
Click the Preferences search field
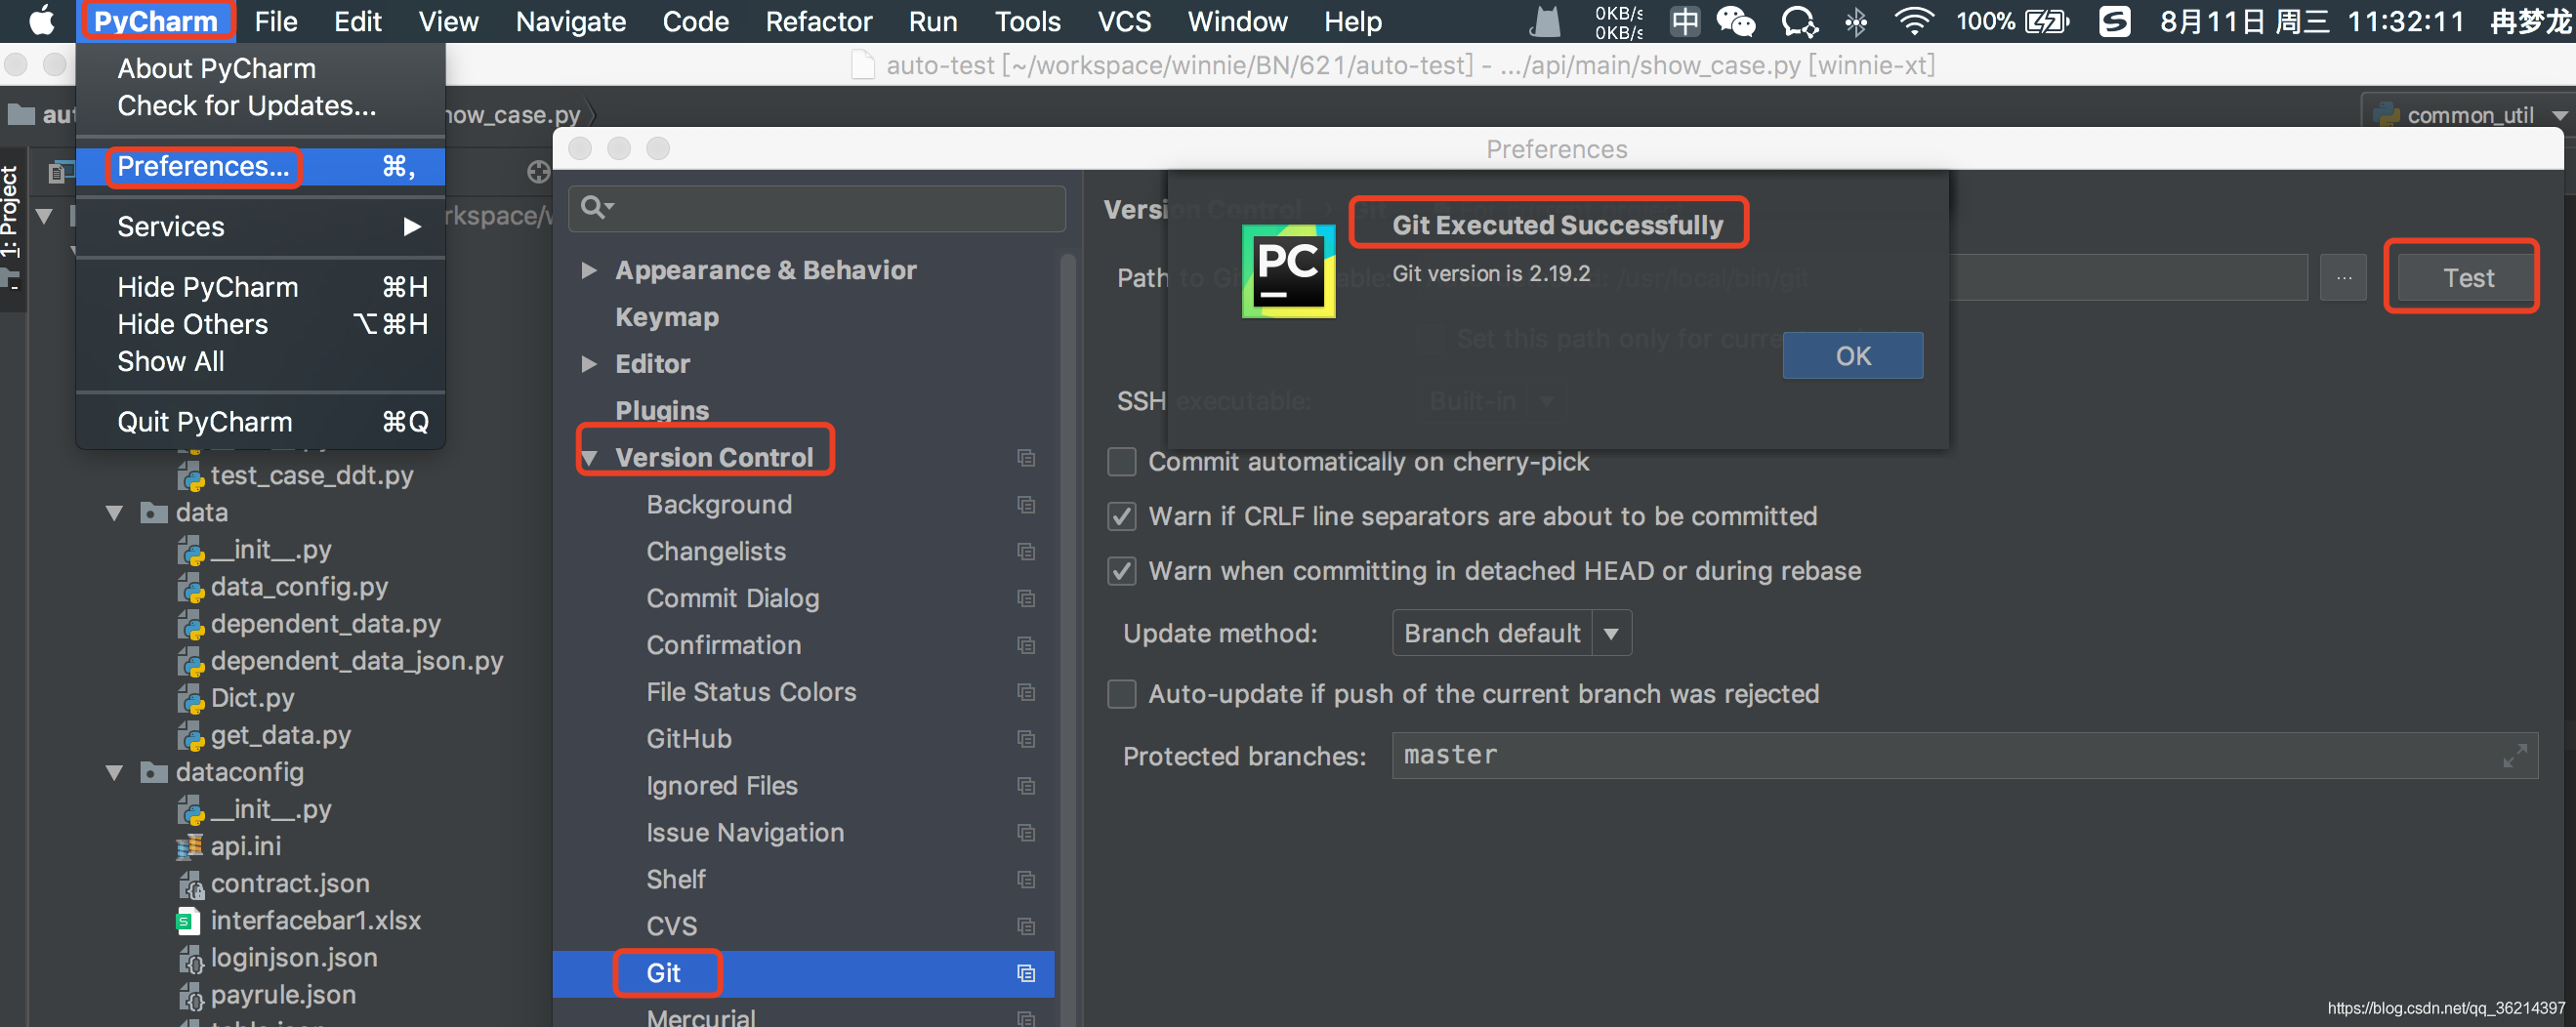tap(816, 208)
